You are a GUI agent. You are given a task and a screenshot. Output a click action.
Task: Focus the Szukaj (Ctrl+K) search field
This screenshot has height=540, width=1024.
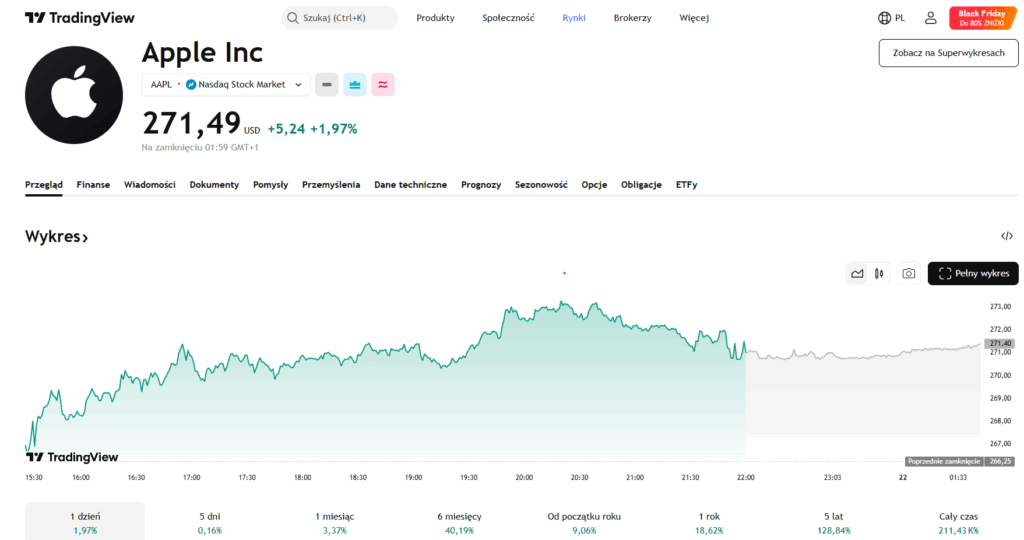point(340,18)
